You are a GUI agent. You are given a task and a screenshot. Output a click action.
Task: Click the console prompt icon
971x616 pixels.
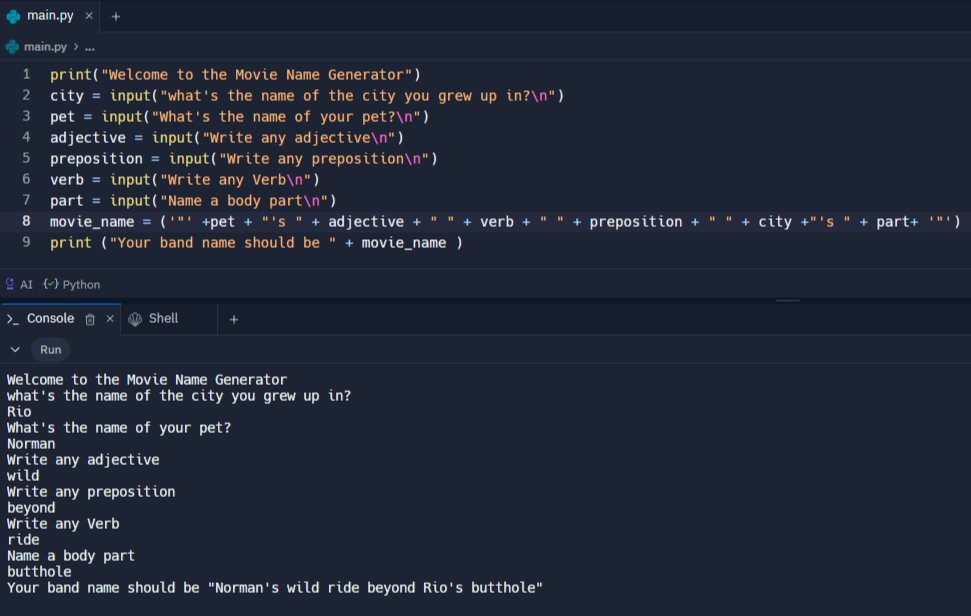click(x=12, y=319)
